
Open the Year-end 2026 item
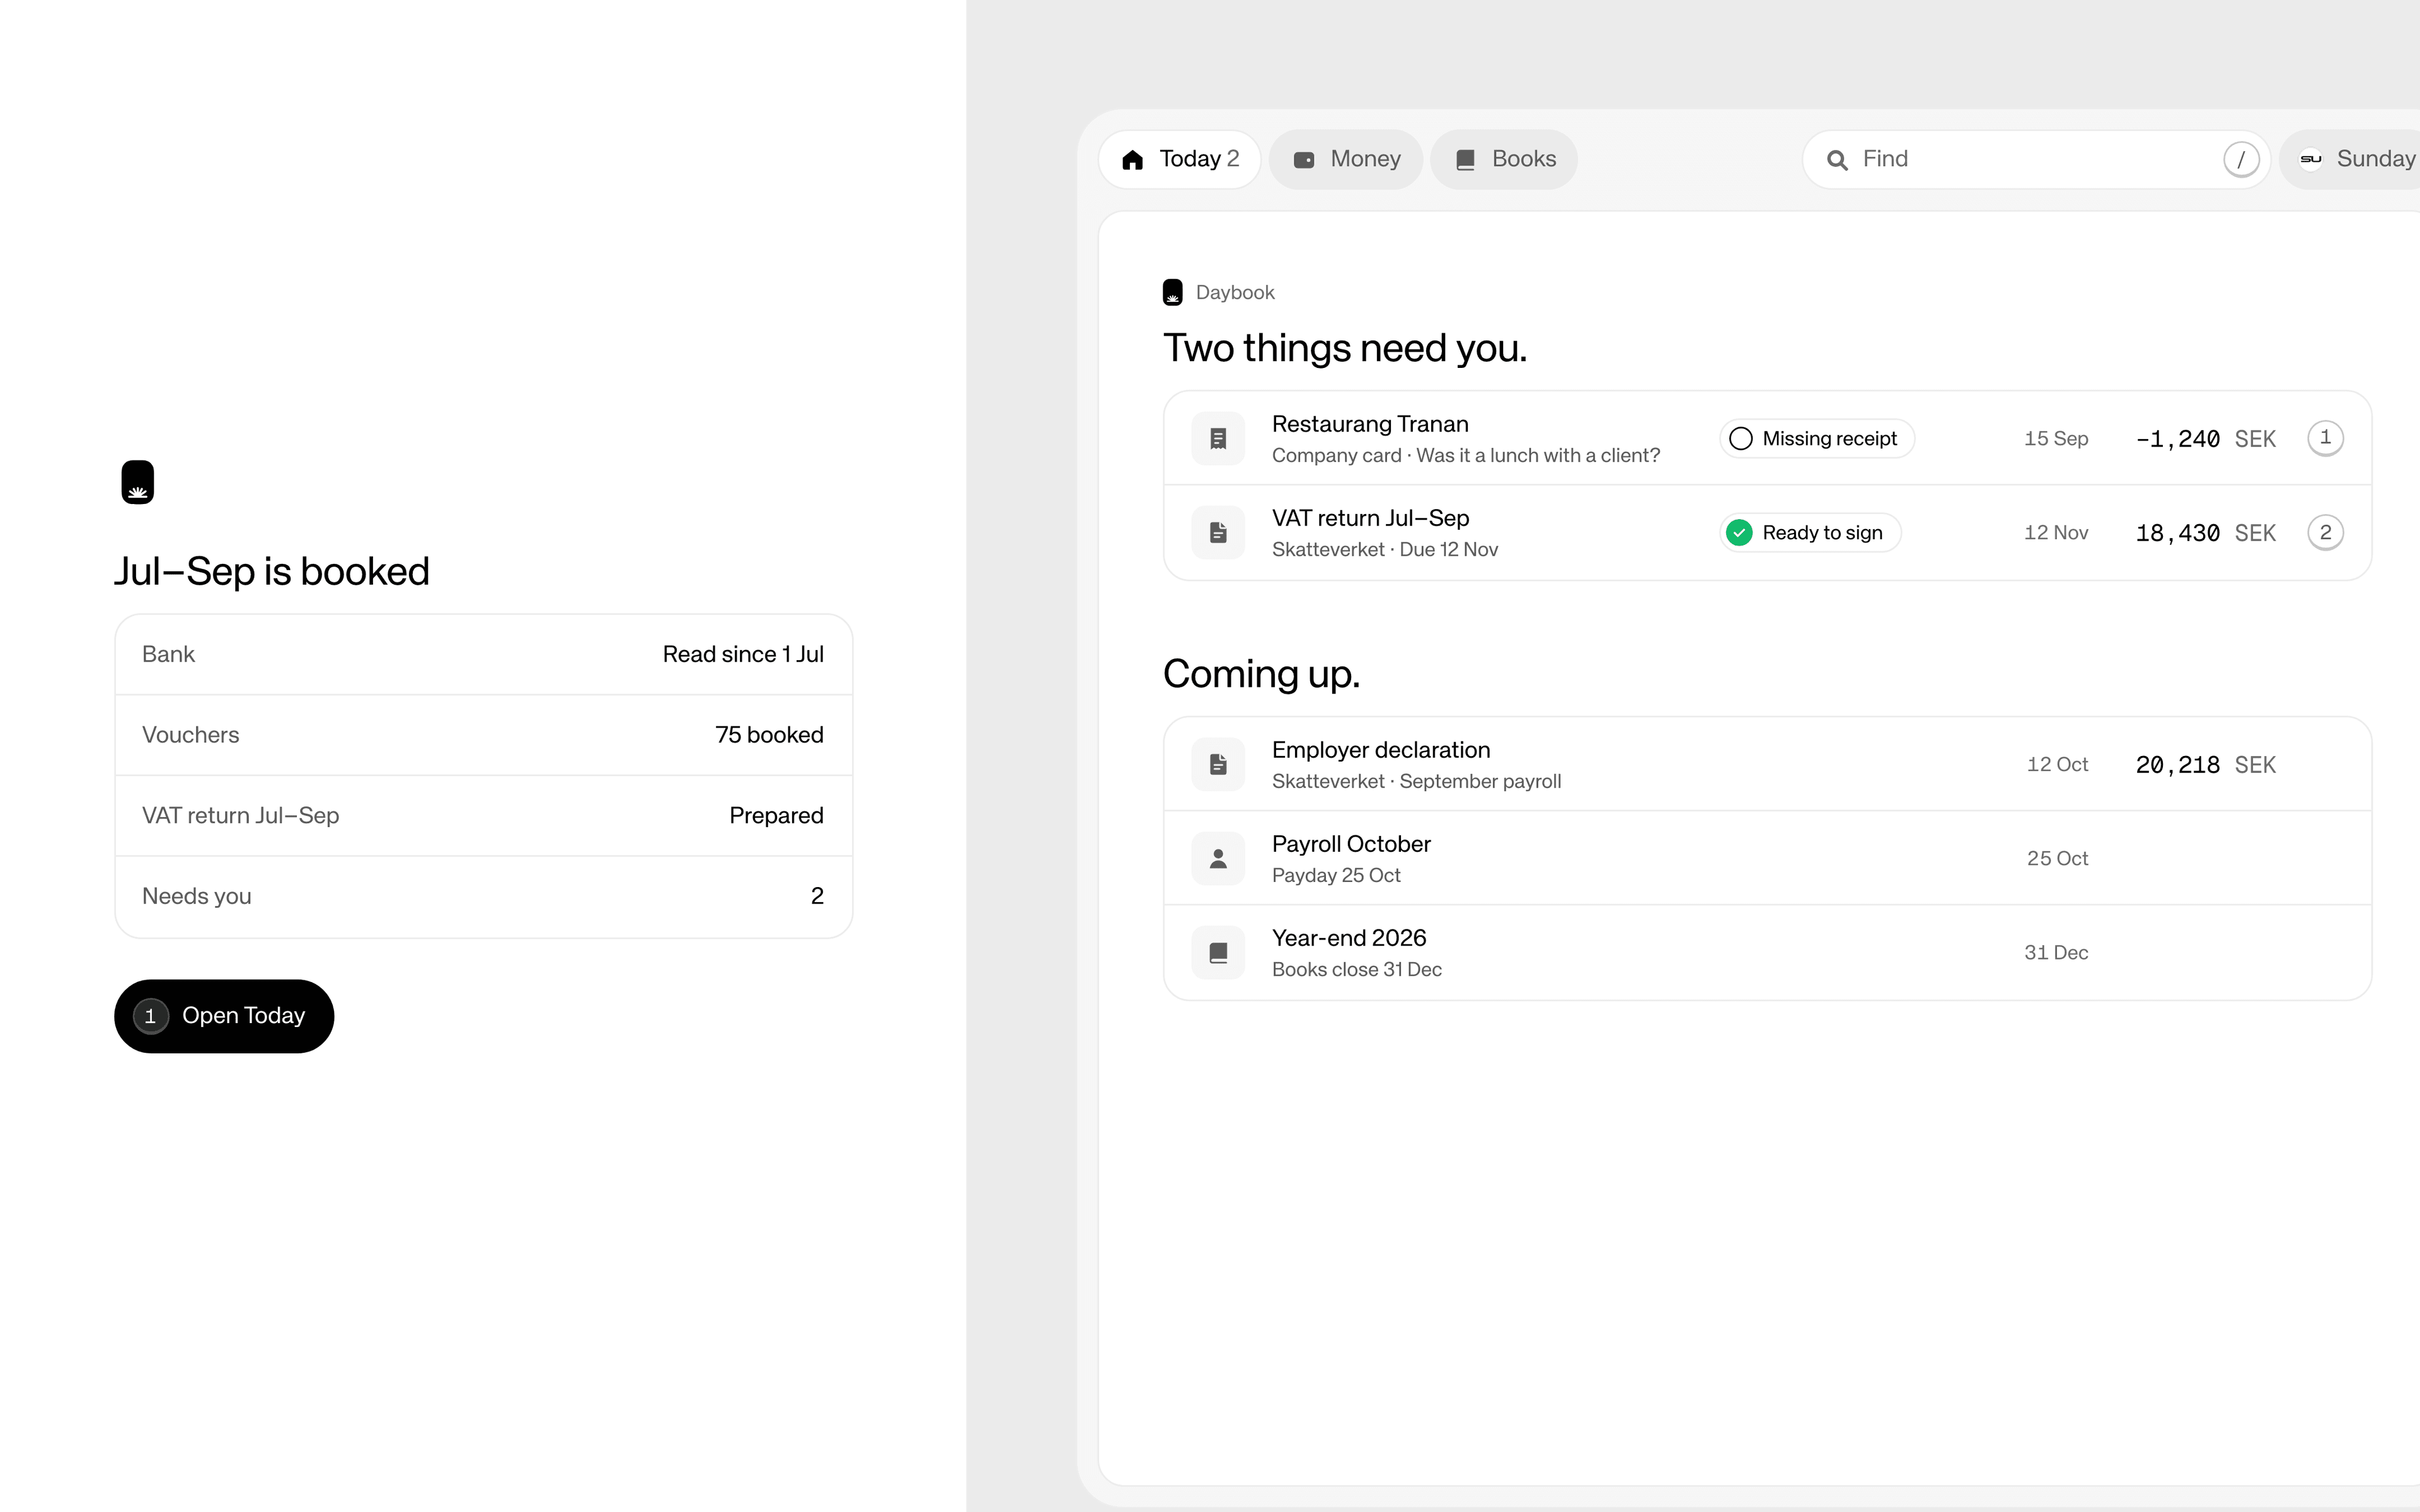1768,952
